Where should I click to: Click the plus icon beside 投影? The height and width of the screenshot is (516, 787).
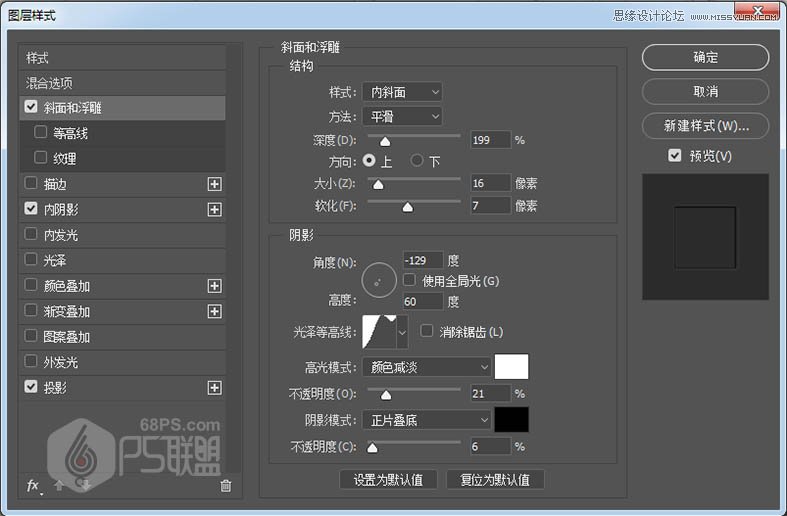click(214, 388)
